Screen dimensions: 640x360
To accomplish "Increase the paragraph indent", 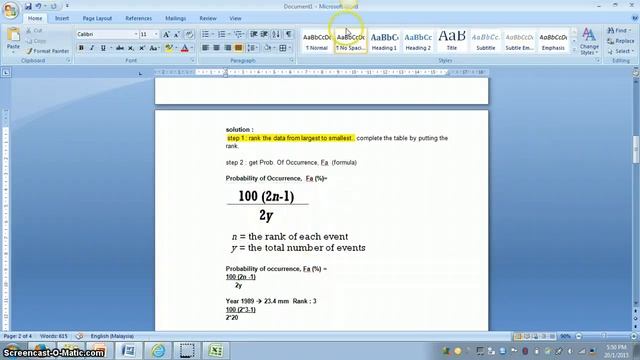I will click(x=264, y=34).
